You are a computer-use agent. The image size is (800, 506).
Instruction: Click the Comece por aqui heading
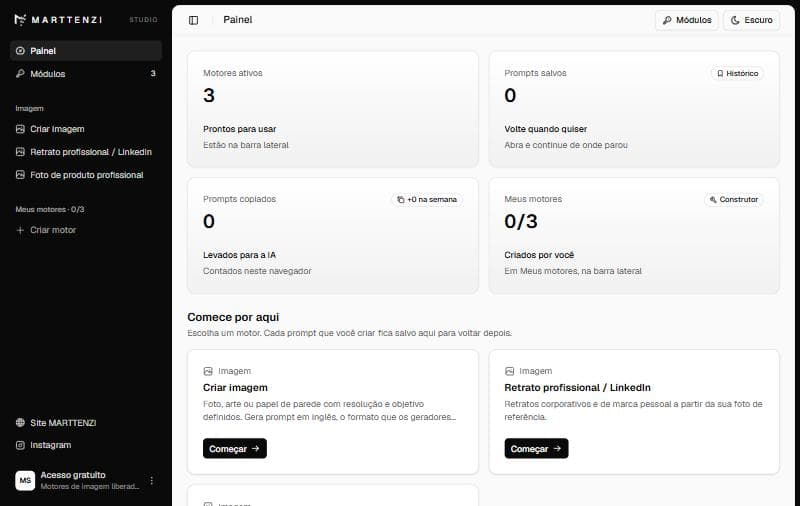coord(233,317)
